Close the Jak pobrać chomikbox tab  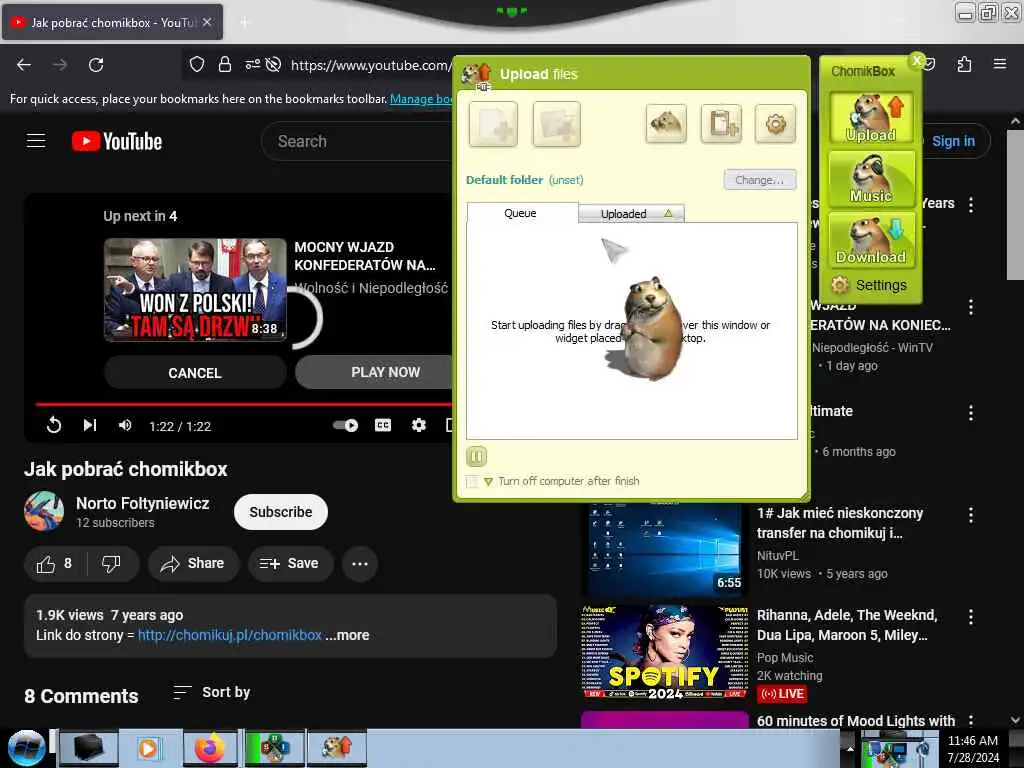207,22
